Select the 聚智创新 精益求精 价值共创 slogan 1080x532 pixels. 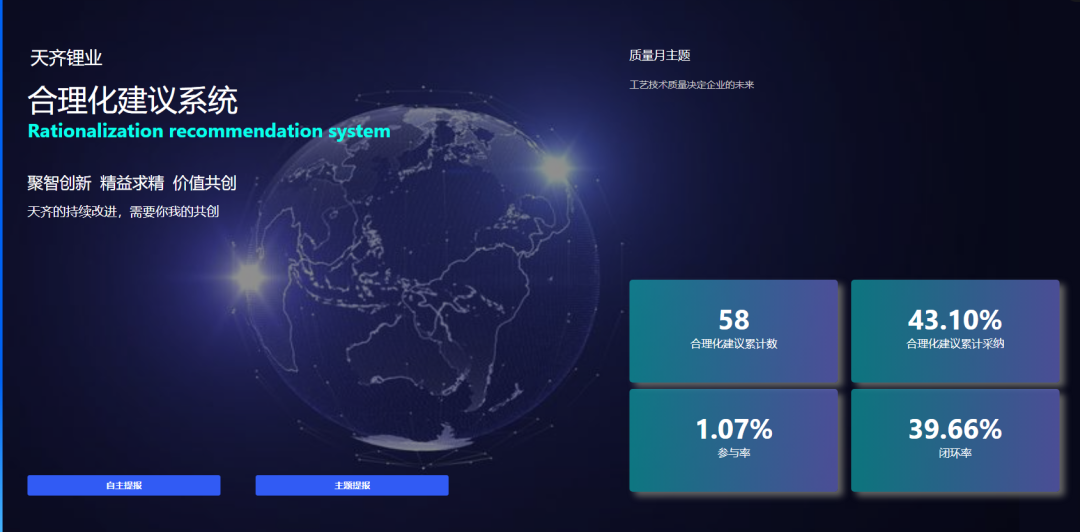pos(132,183)
